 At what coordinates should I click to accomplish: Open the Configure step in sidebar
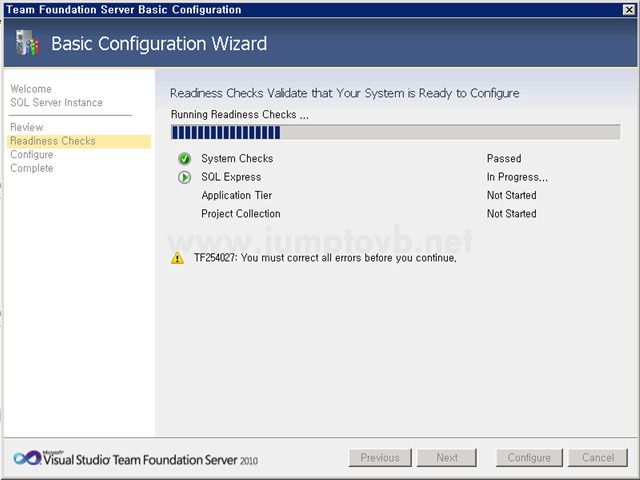click(32, 155)
